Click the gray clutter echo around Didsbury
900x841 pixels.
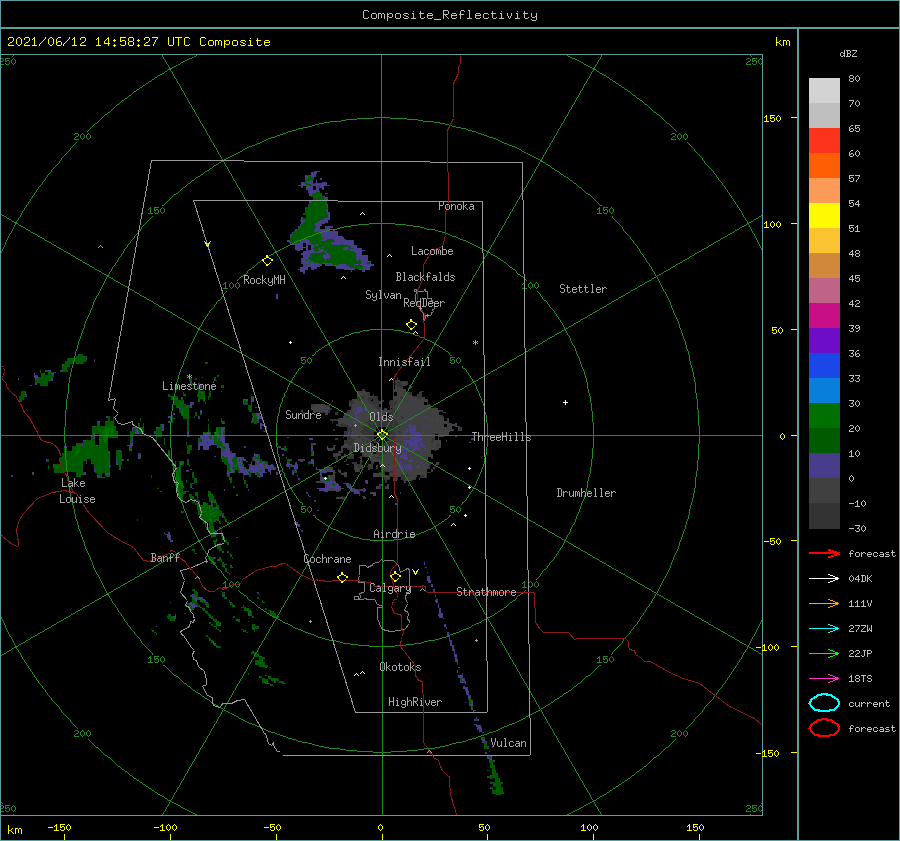coord(396,431)
